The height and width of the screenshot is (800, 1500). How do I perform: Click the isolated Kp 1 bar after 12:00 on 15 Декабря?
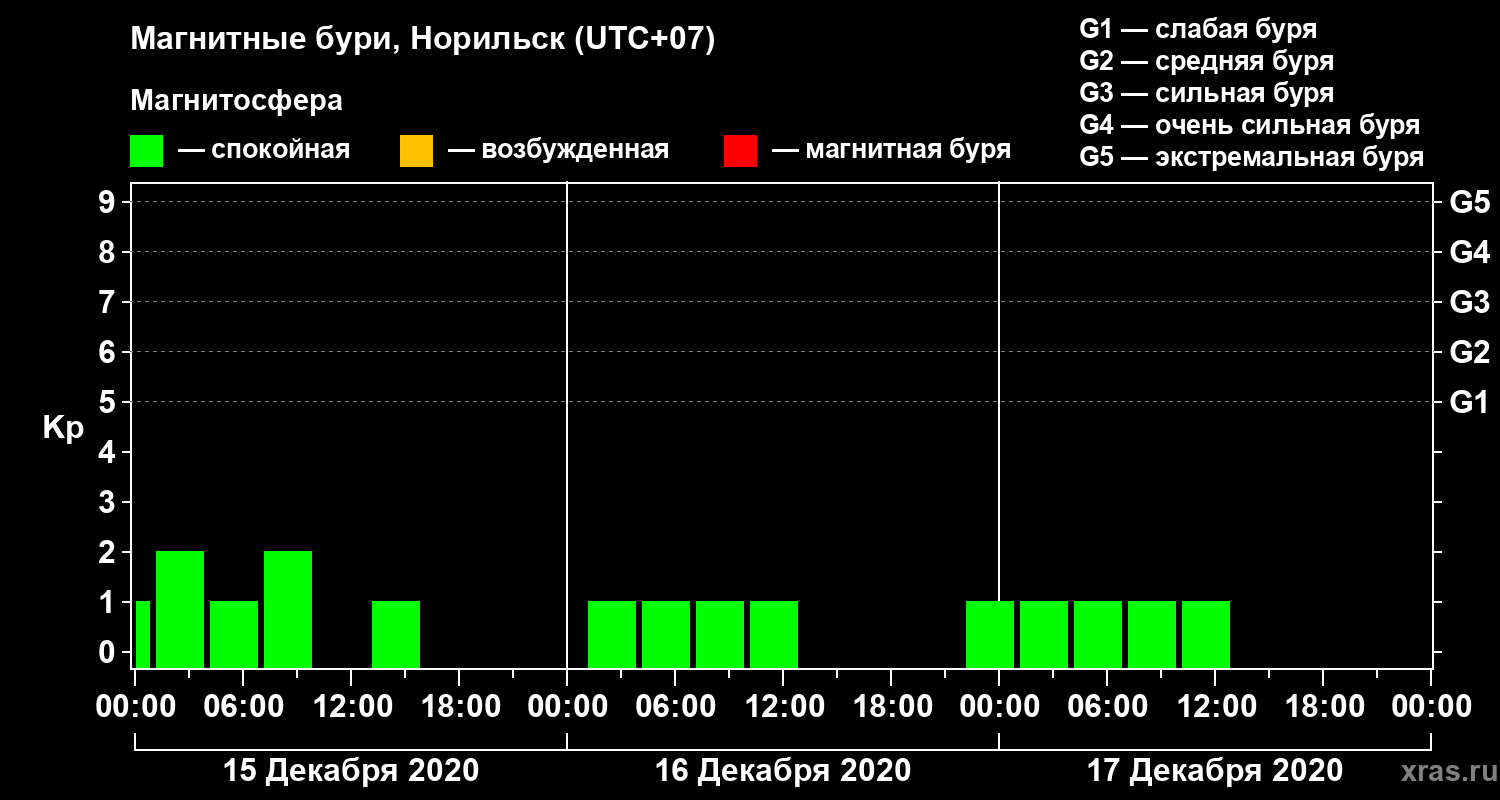coord(396,634)
